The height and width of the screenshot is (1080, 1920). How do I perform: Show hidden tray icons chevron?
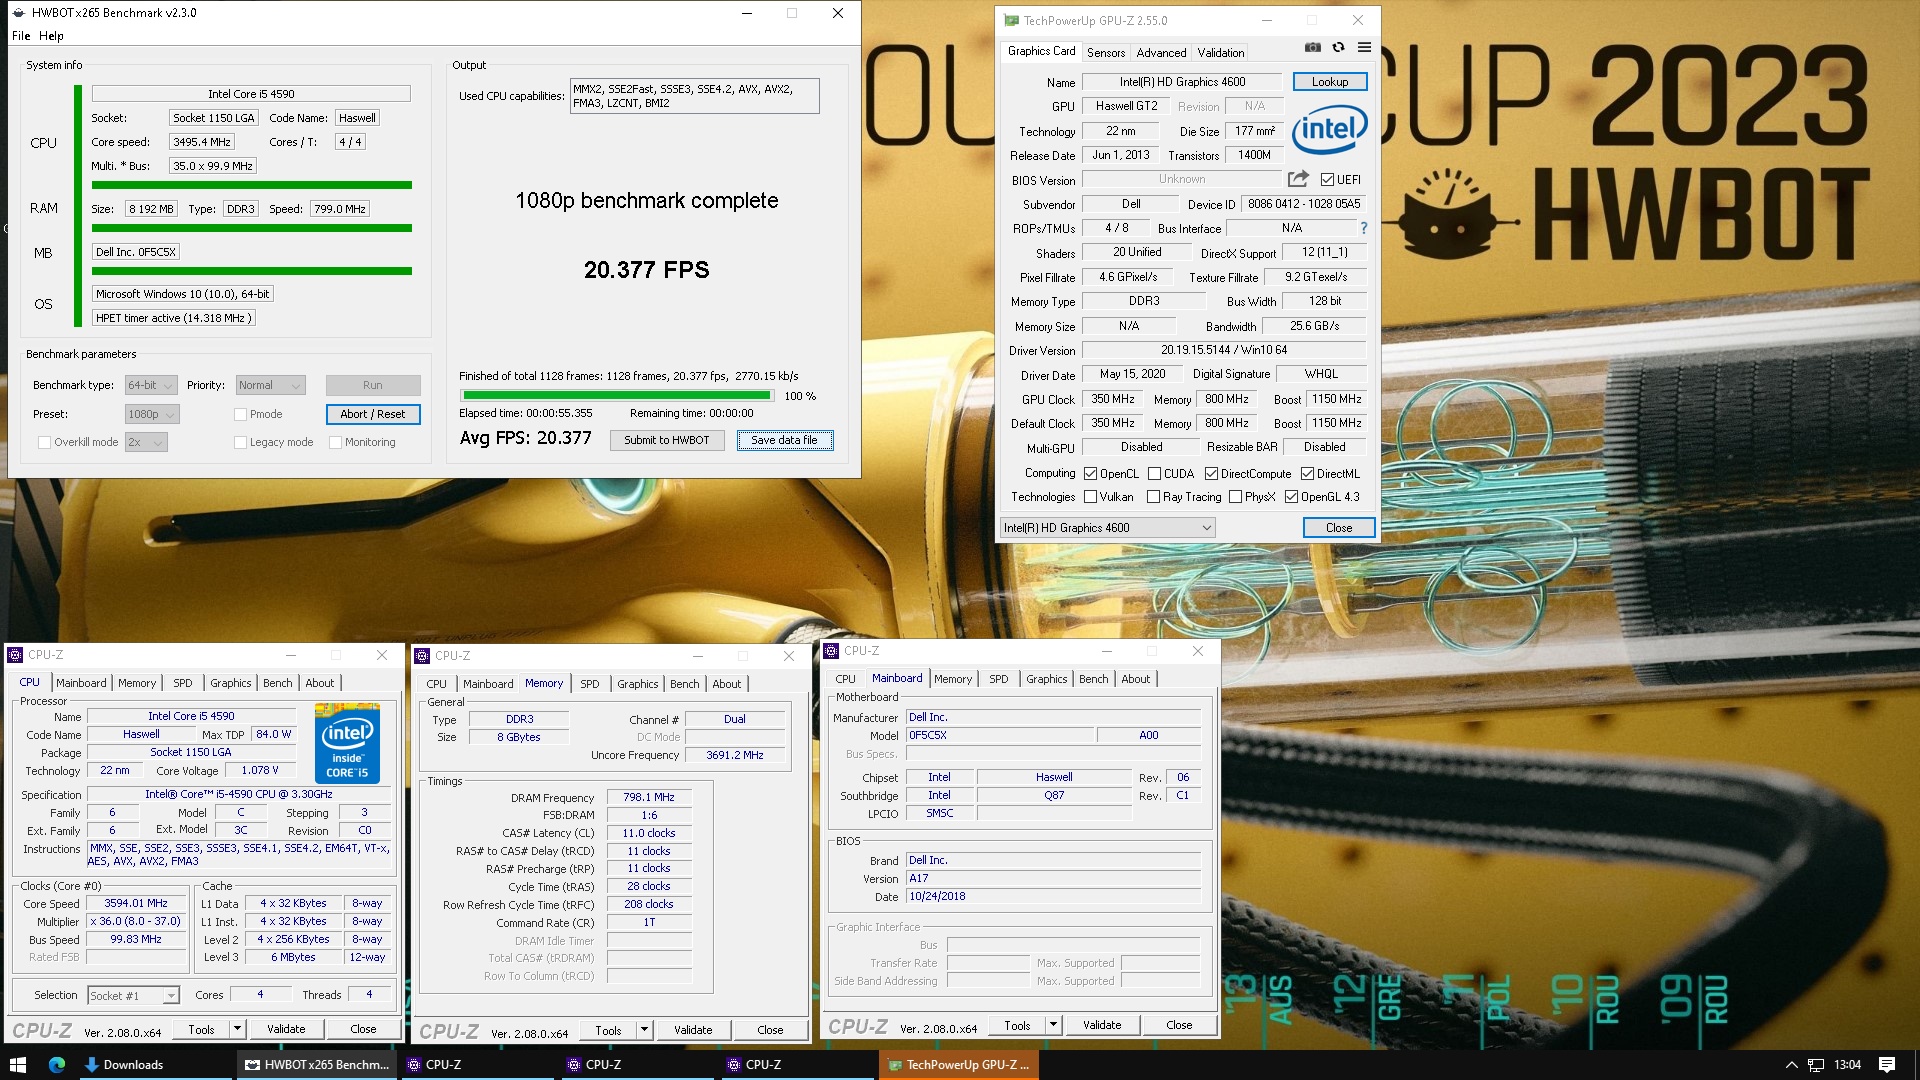click(x=1791, y=1065)
